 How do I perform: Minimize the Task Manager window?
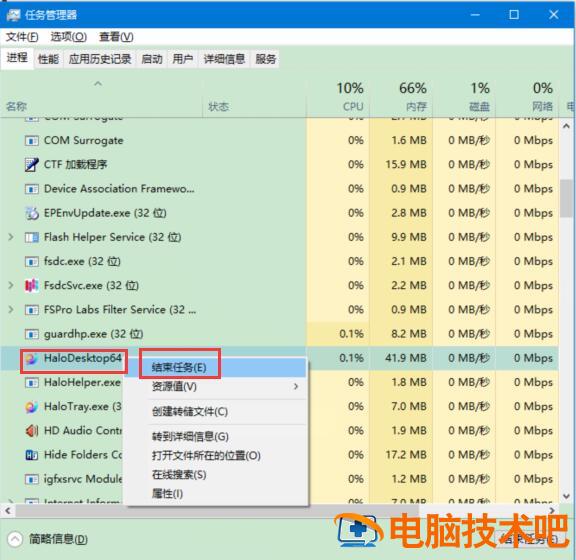coord(475,15)
